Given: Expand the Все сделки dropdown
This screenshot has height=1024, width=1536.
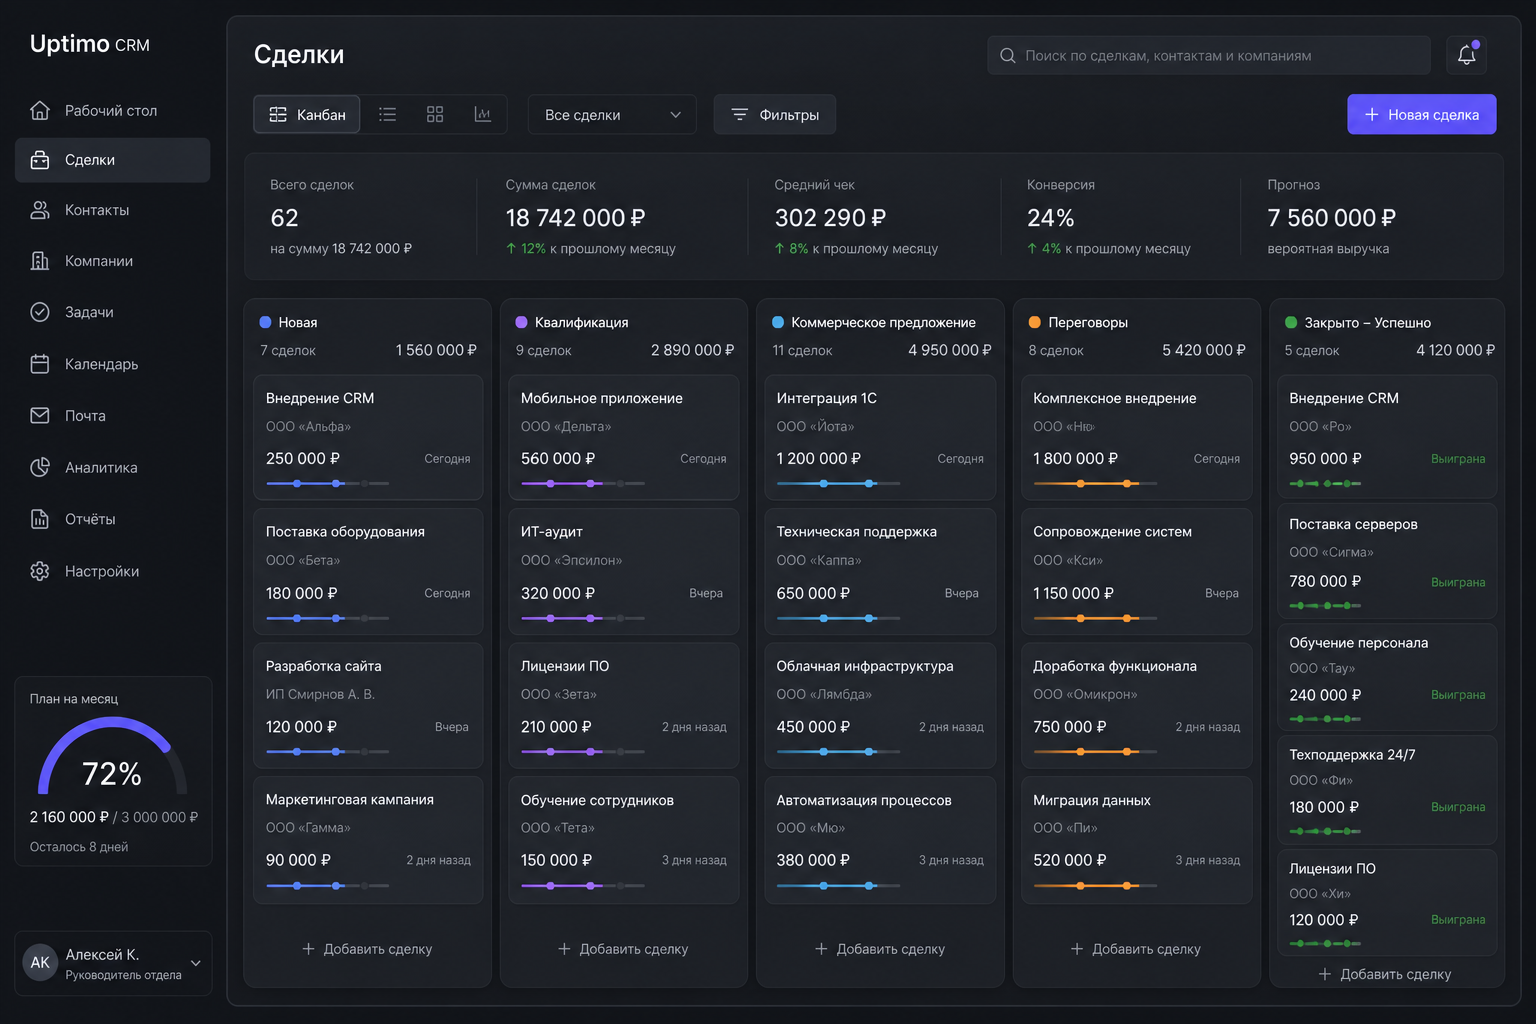Looking at the screenshot, I should pyautogui.click(x=612, y=114).
